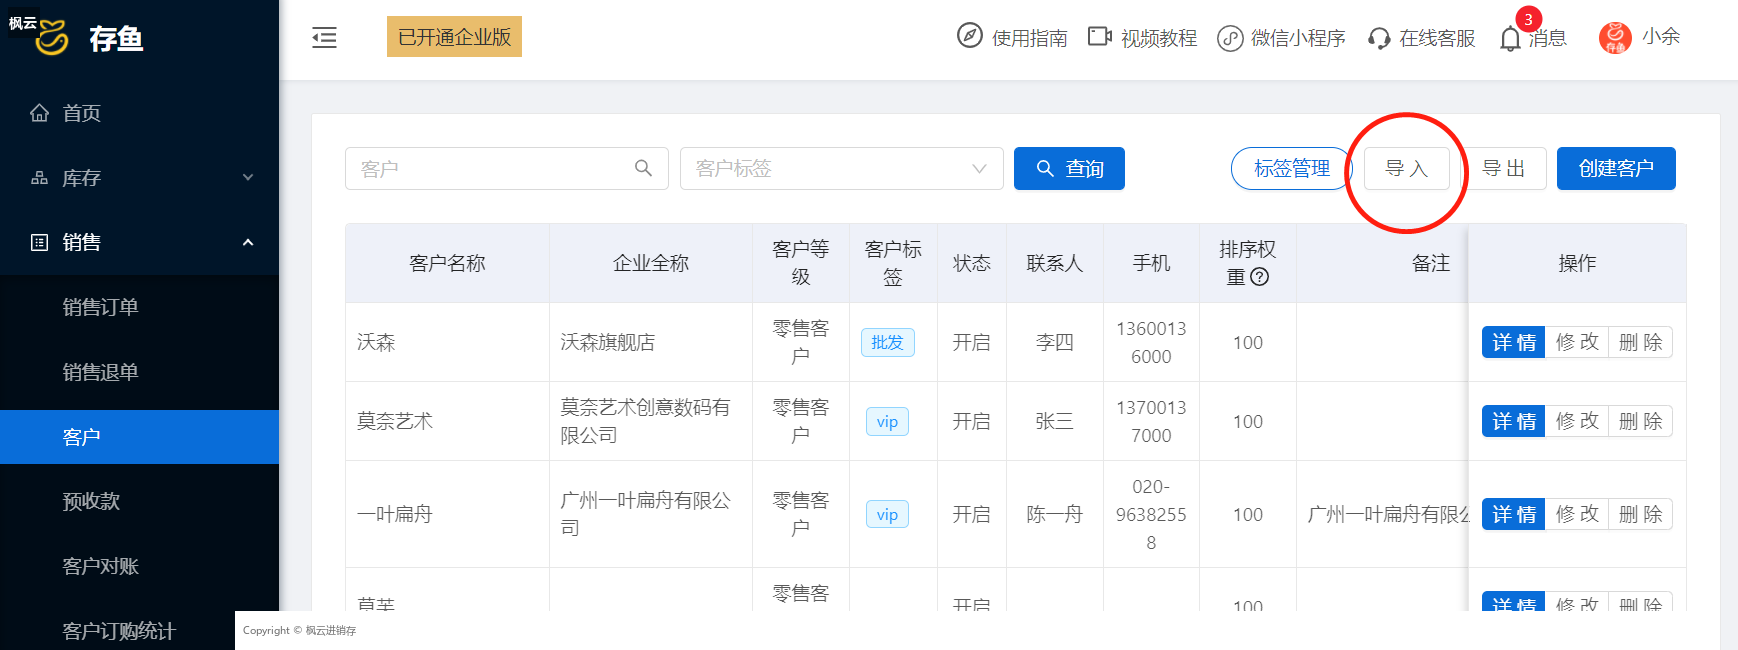
Task: Open the 消息 notification bell
Action: tap(1510, 38)
